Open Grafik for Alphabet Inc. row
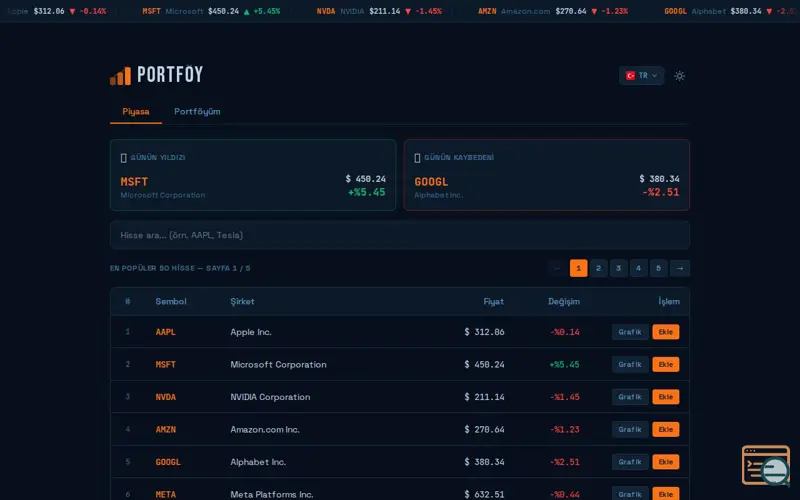 pos(630,462)
